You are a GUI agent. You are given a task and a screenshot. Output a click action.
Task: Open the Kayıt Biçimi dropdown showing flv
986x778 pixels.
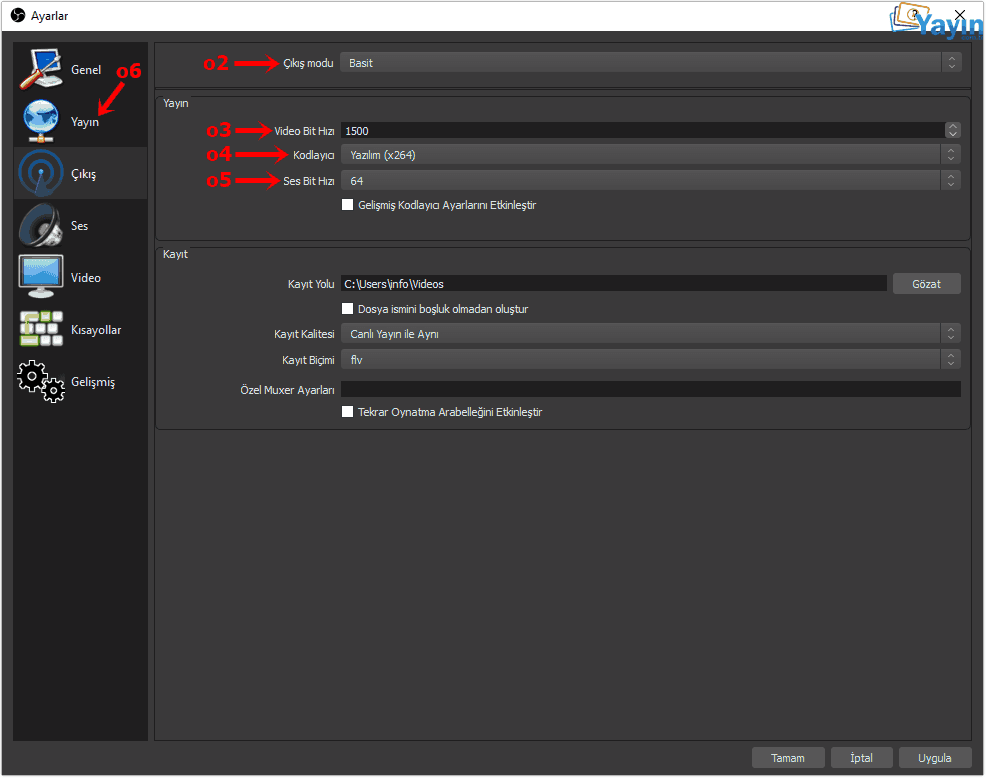tap(651, 359)
